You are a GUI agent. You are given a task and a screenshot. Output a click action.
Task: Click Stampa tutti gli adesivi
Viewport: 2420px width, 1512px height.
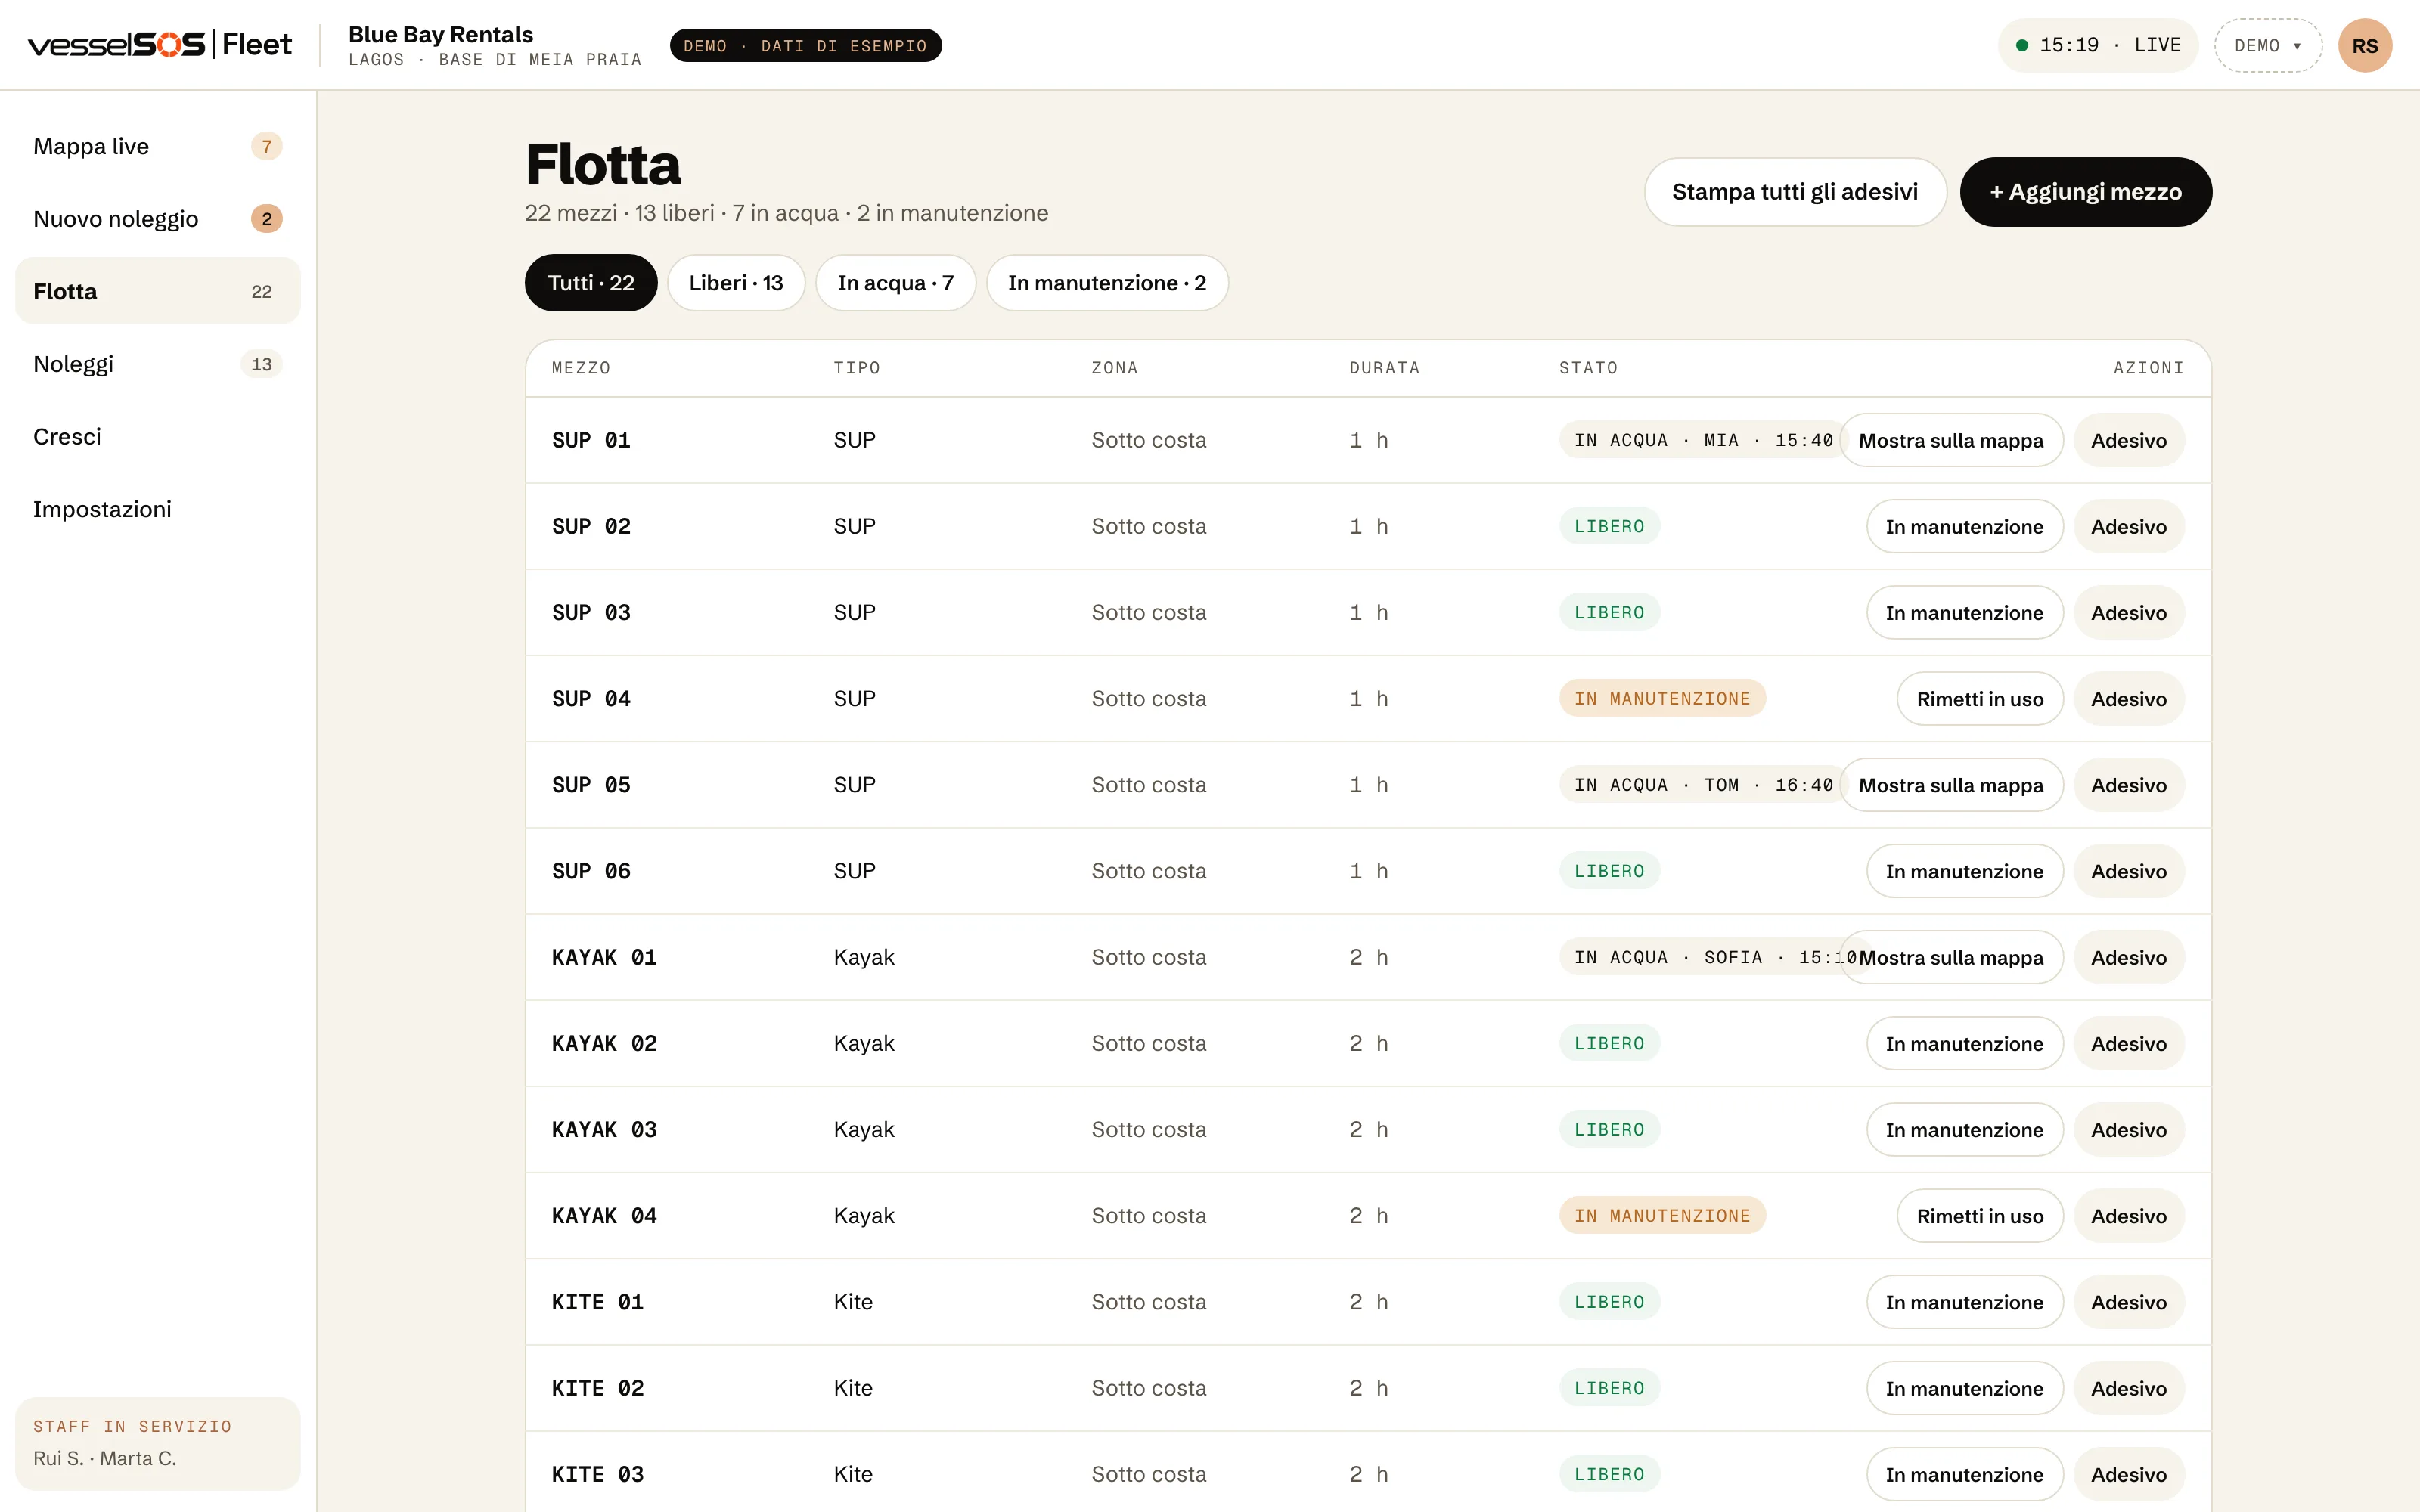[1795, 192]
